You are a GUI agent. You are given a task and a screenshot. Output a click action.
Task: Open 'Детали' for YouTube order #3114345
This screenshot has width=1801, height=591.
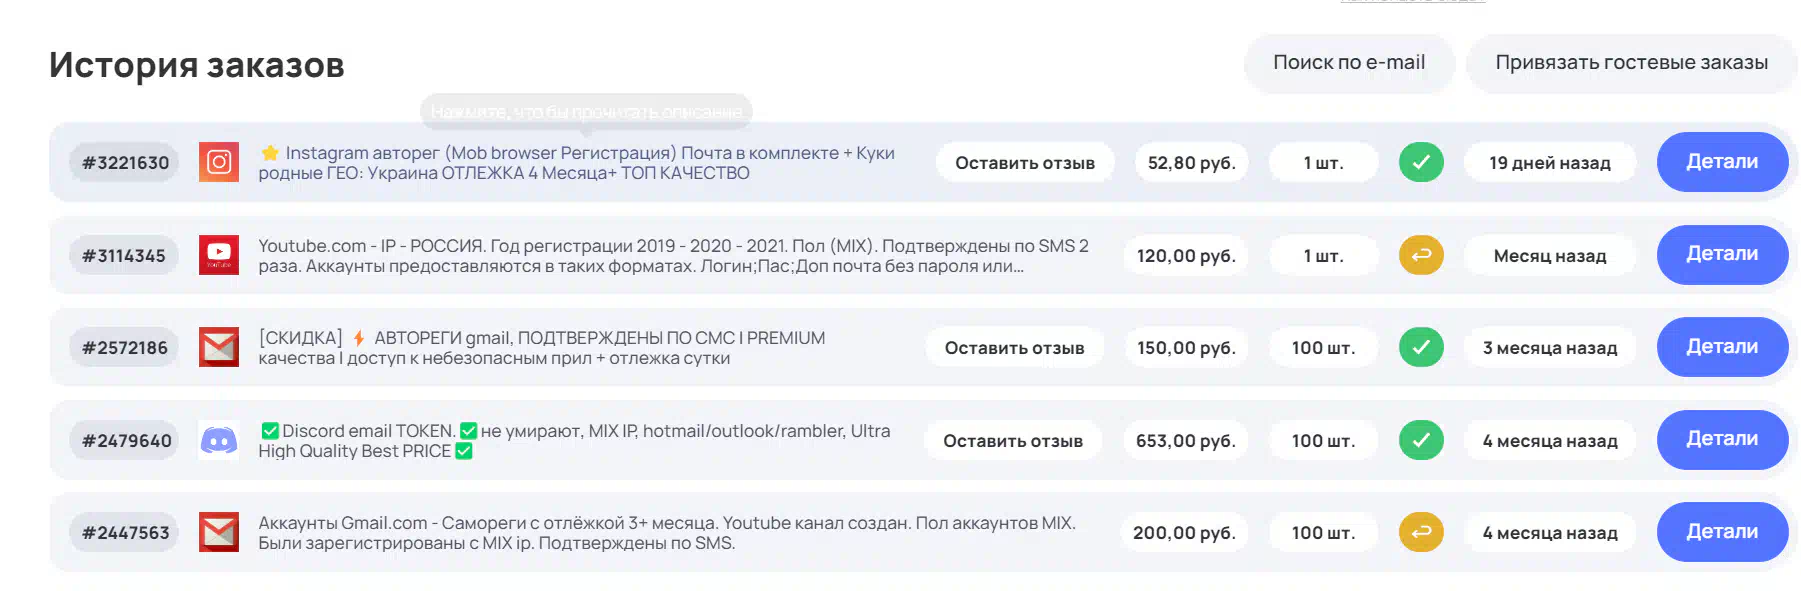point(1721,254)
